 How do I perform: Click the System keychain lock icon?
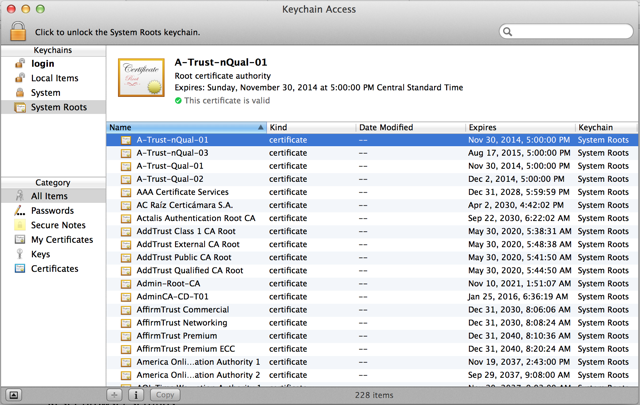20,93
